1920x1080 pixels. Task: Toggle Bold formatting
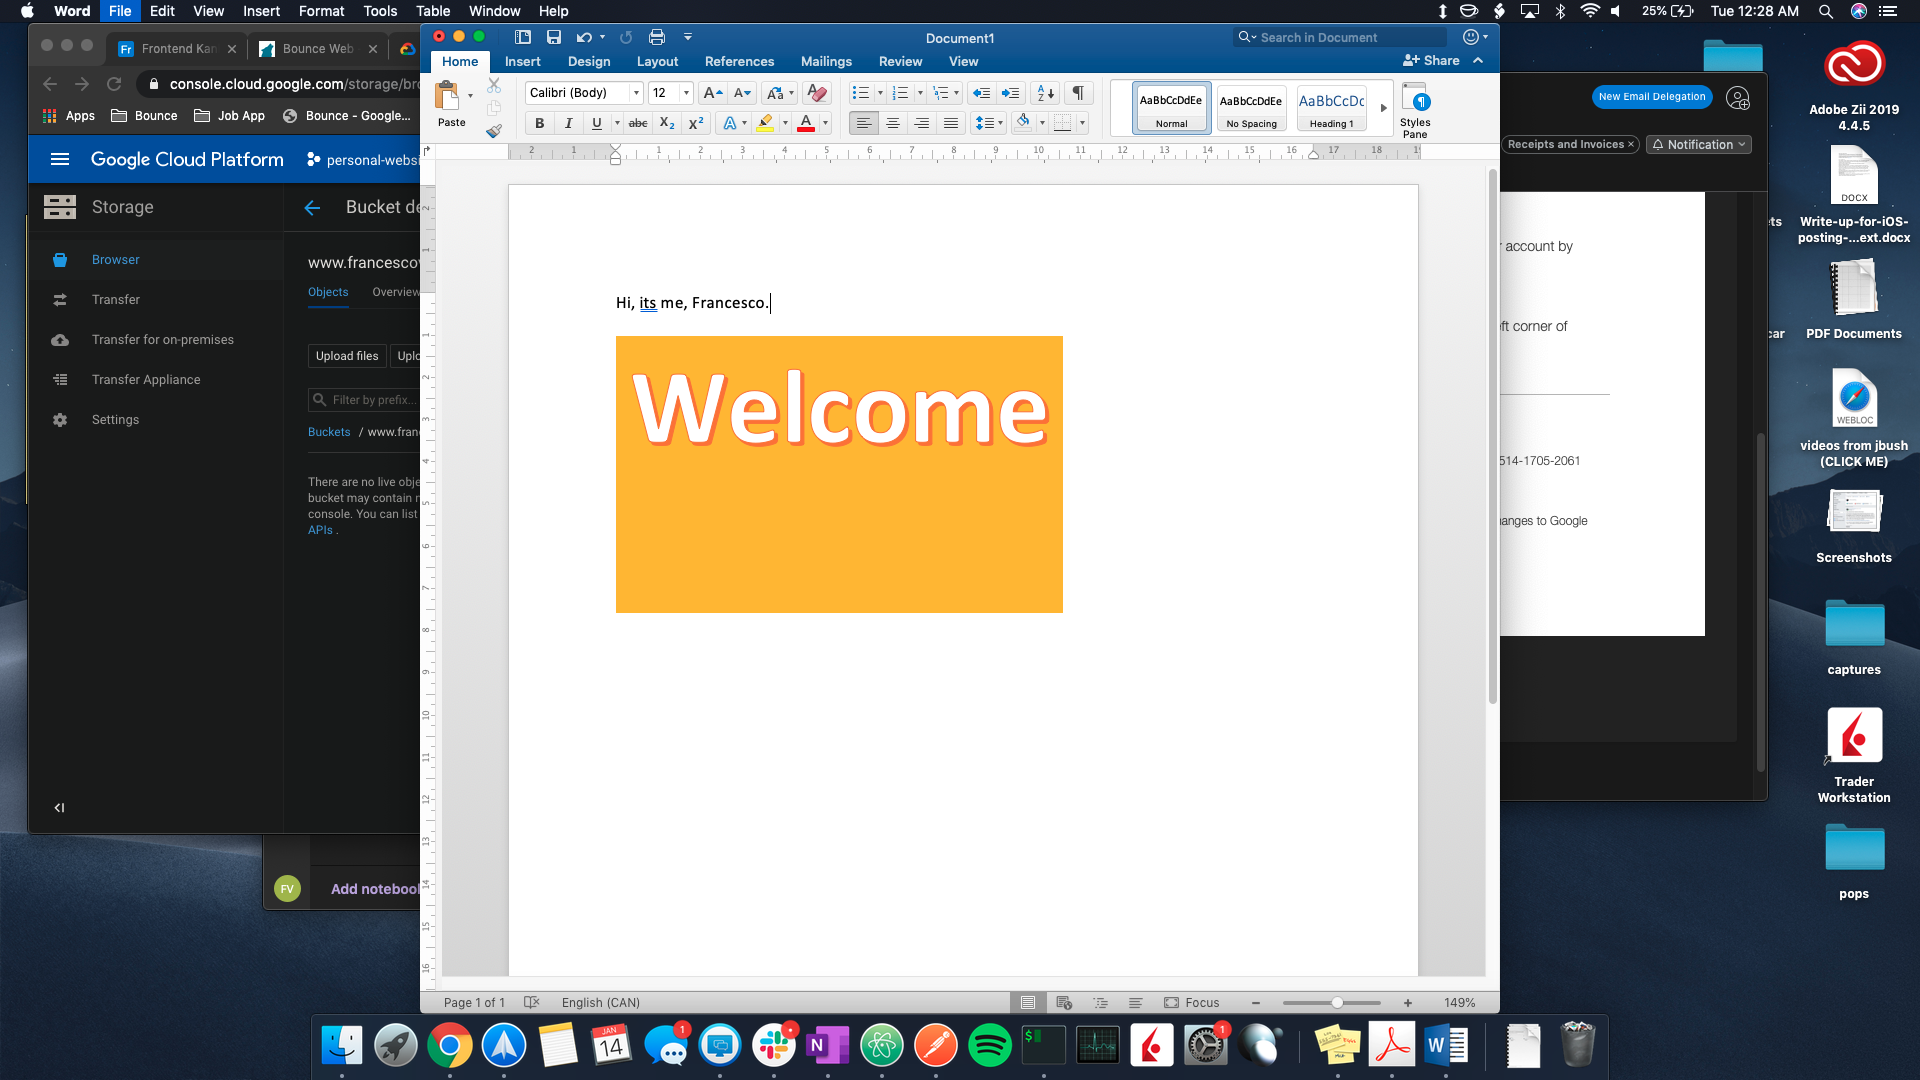point(540,123)
